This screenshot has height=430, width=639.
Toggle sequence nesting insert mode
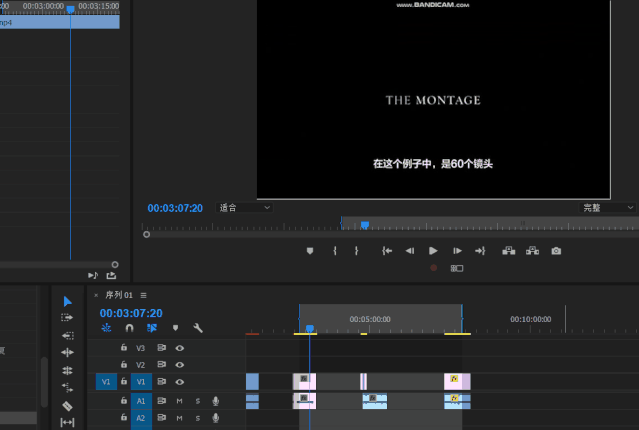[106, 328]
